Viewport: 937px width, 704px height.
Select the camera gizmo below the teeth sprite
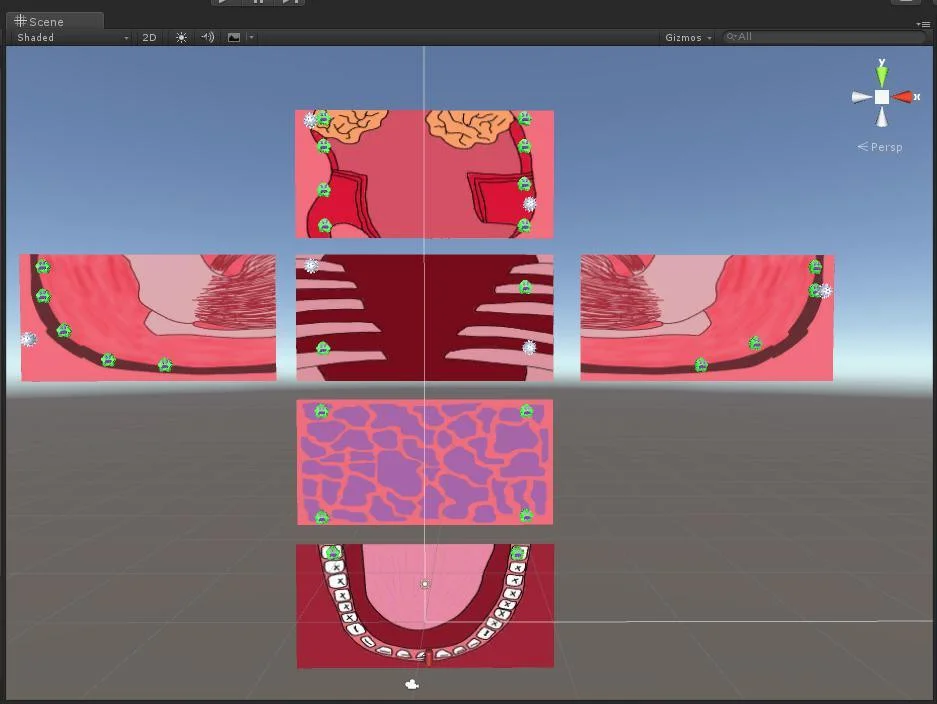point(412,684)
